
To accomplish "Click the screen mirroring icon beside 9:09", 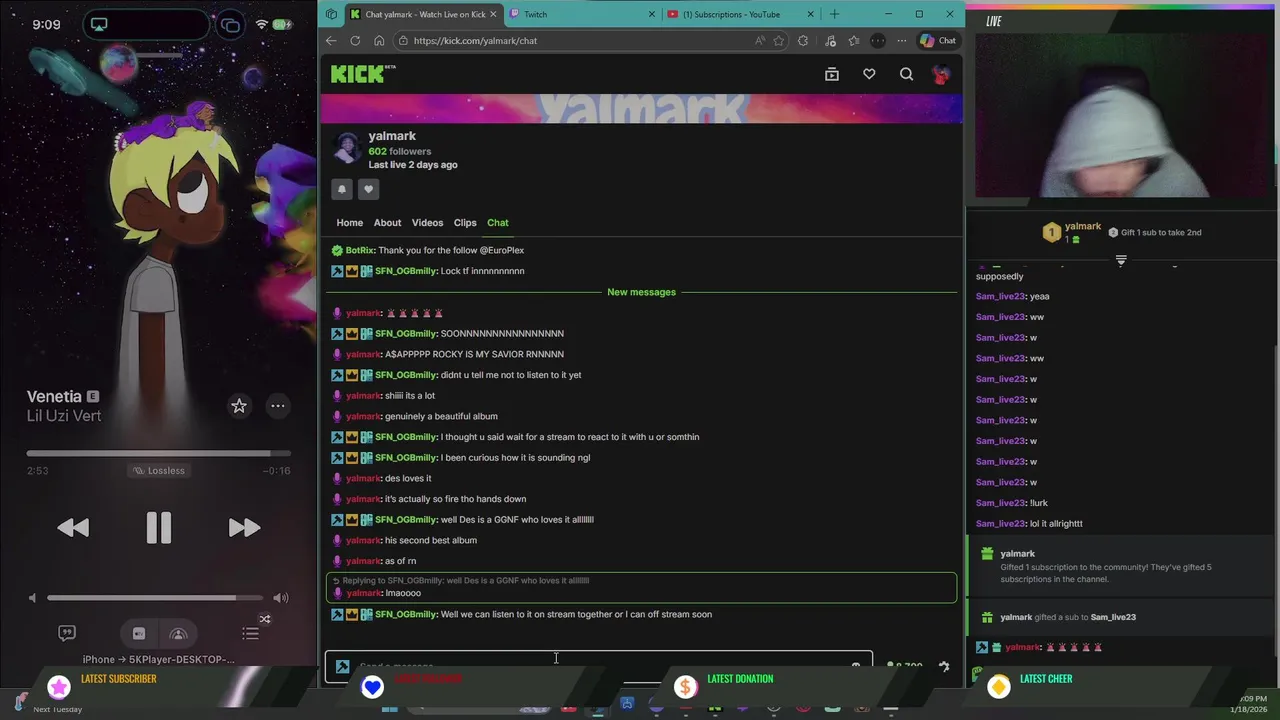I will 99,25.
